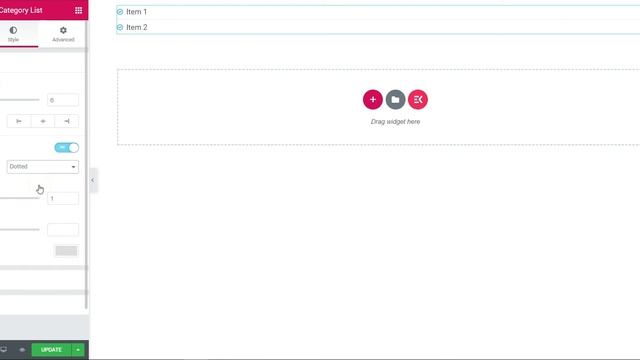
Task: Select center alignment icon
Action: point(43,121)
